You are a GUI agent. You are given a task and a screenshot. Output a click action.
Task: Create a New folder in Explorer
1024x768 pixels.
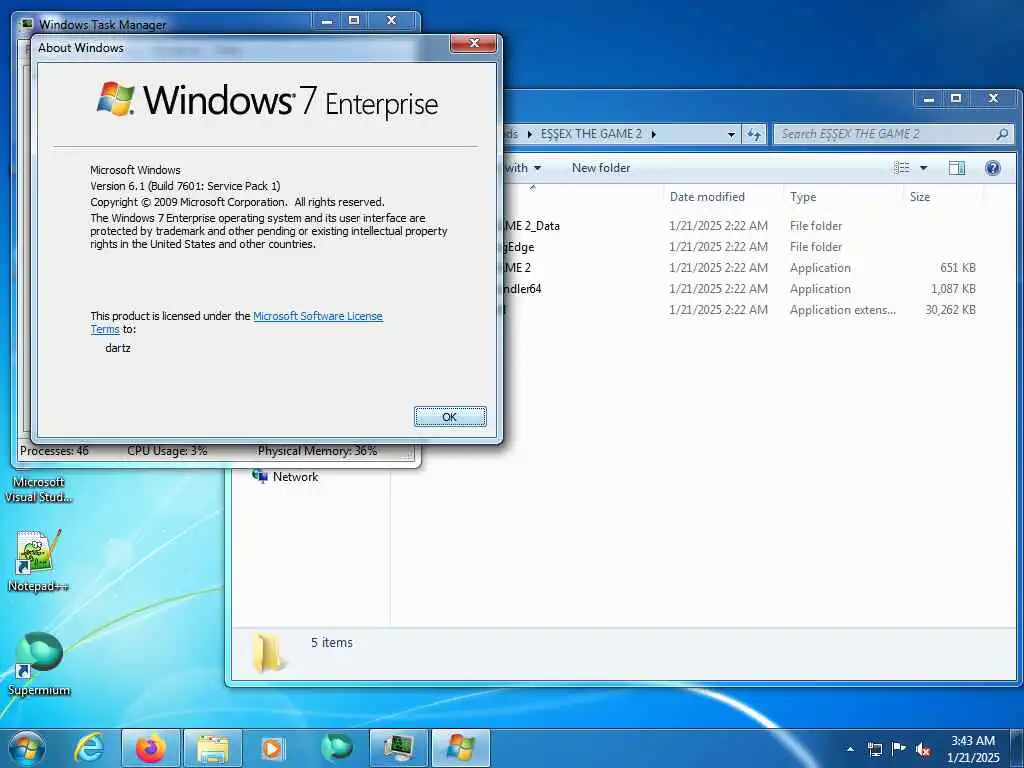(x=601, y=168)
